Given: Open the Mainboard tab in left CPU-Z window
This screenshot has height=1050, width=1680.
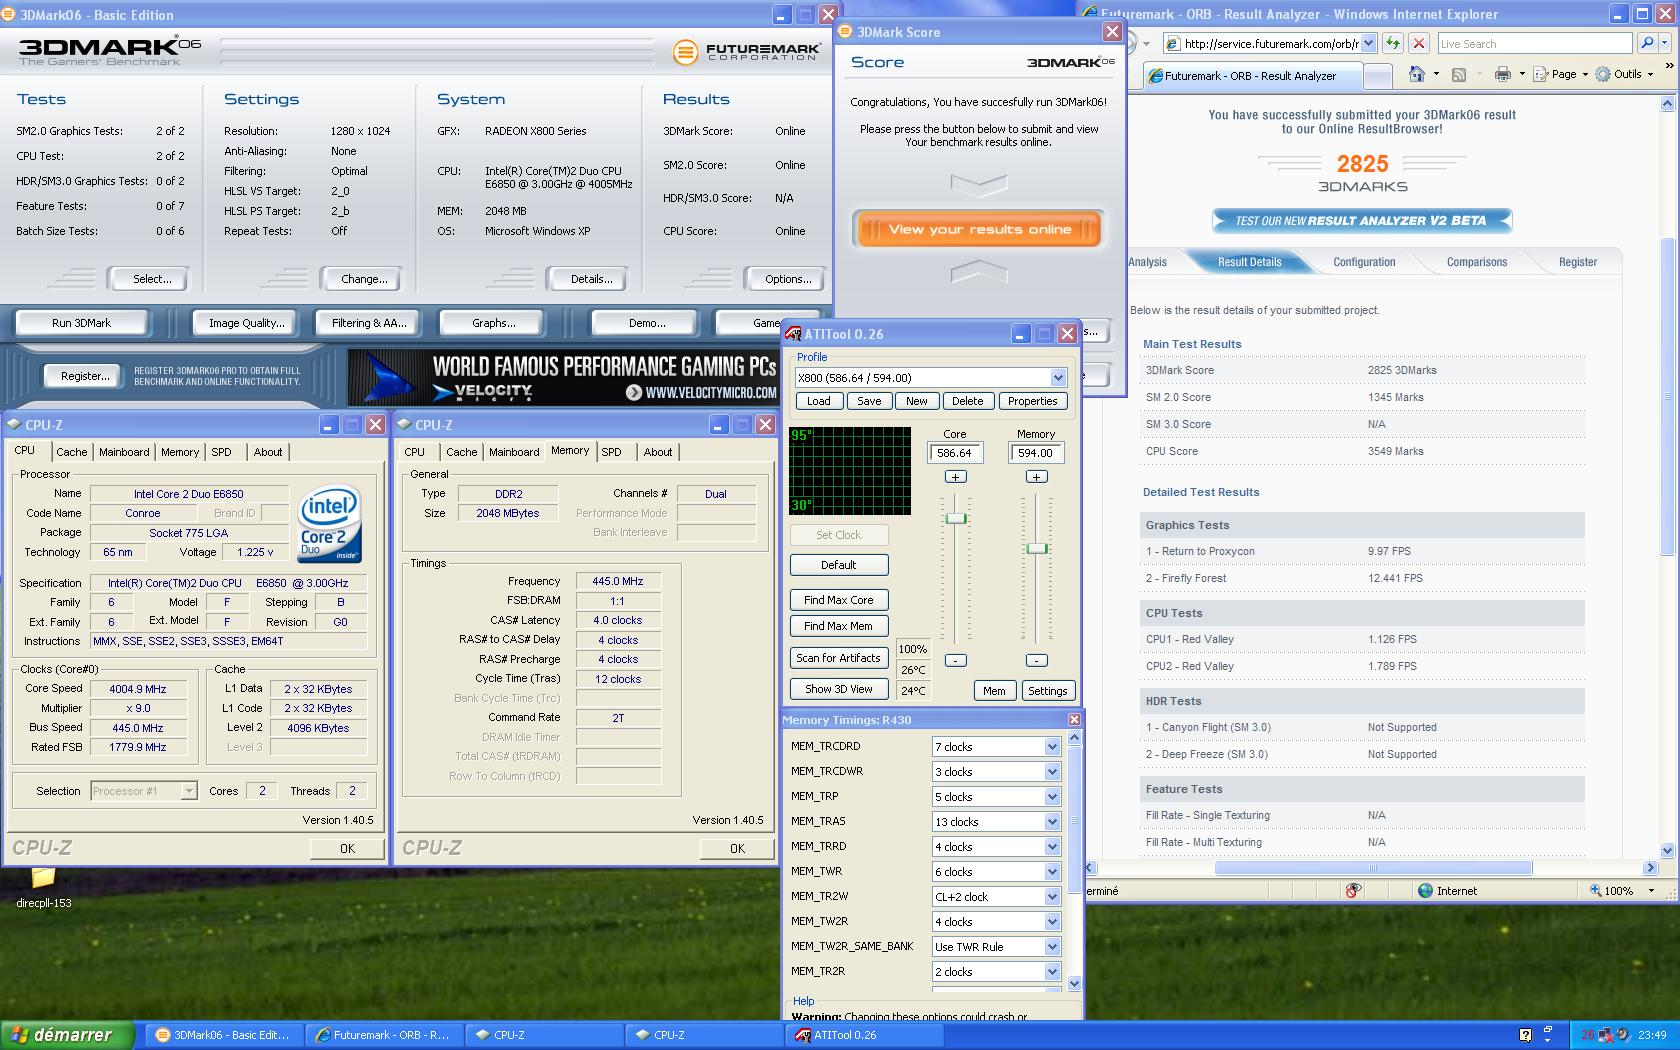Looking at the screenshot, I should coord(124,452).
